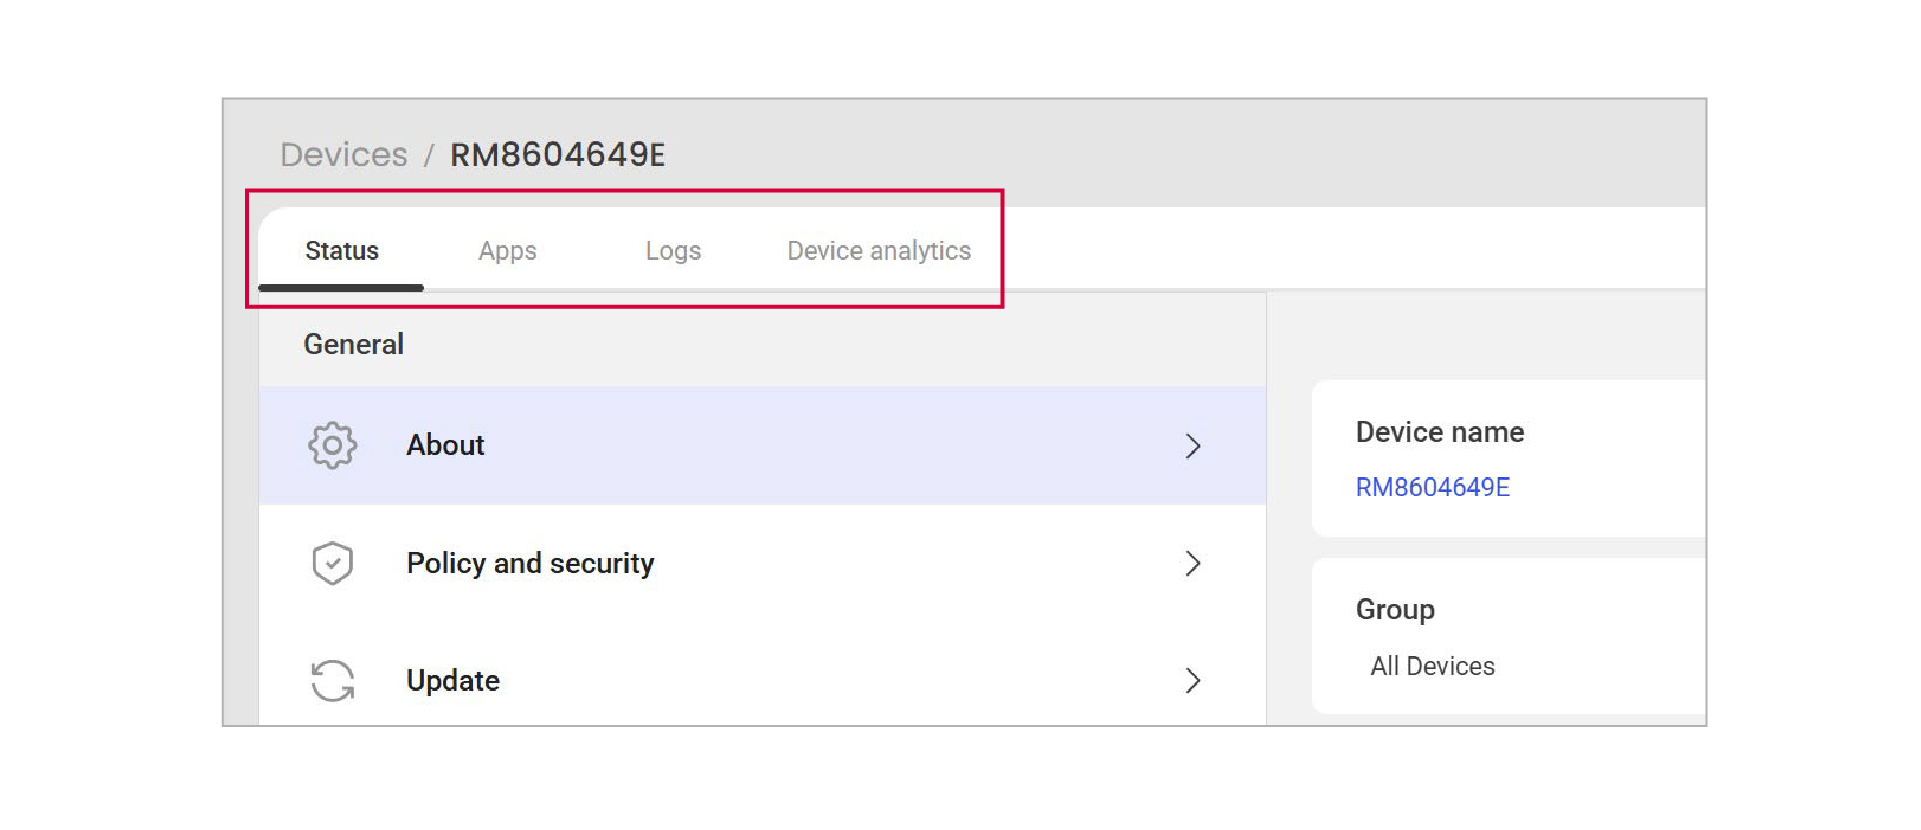The width and height of the screenshot is (1921, 830).
Task: Click the RM8604649E breadcrumb title
Action: pyautogui.click(x=557, y=155)
